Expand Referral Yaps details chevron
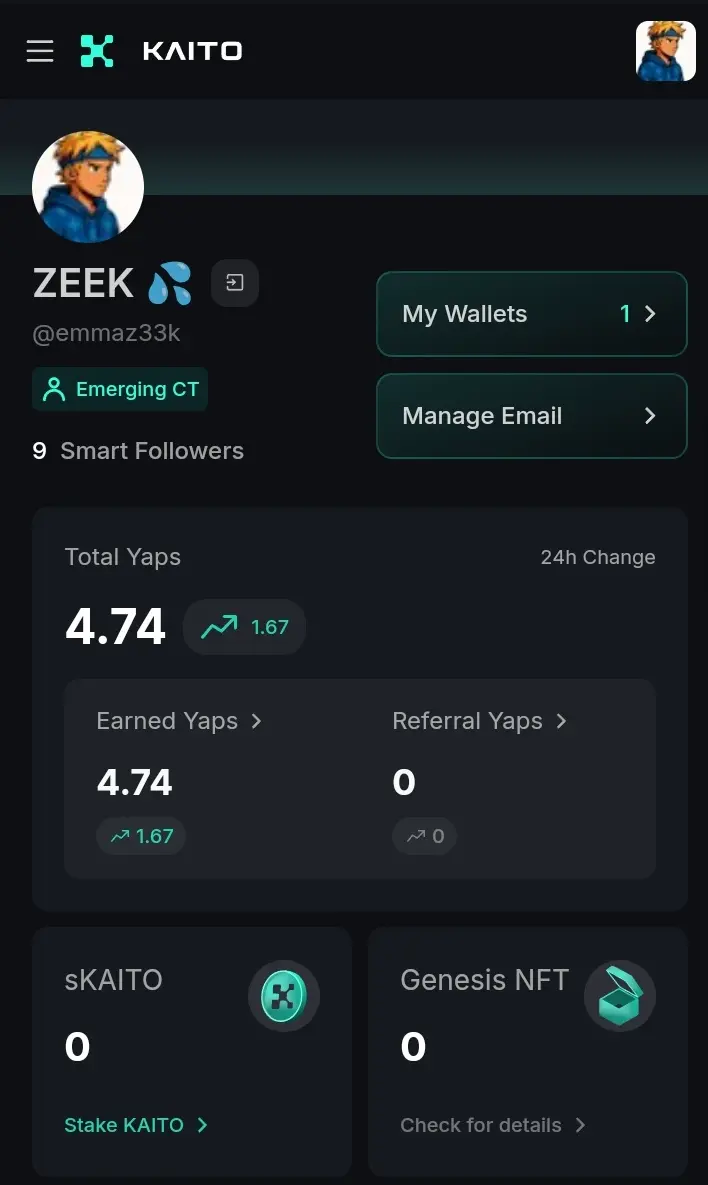Viewport: 708px width, 1185px height. (x=561, y=721)
